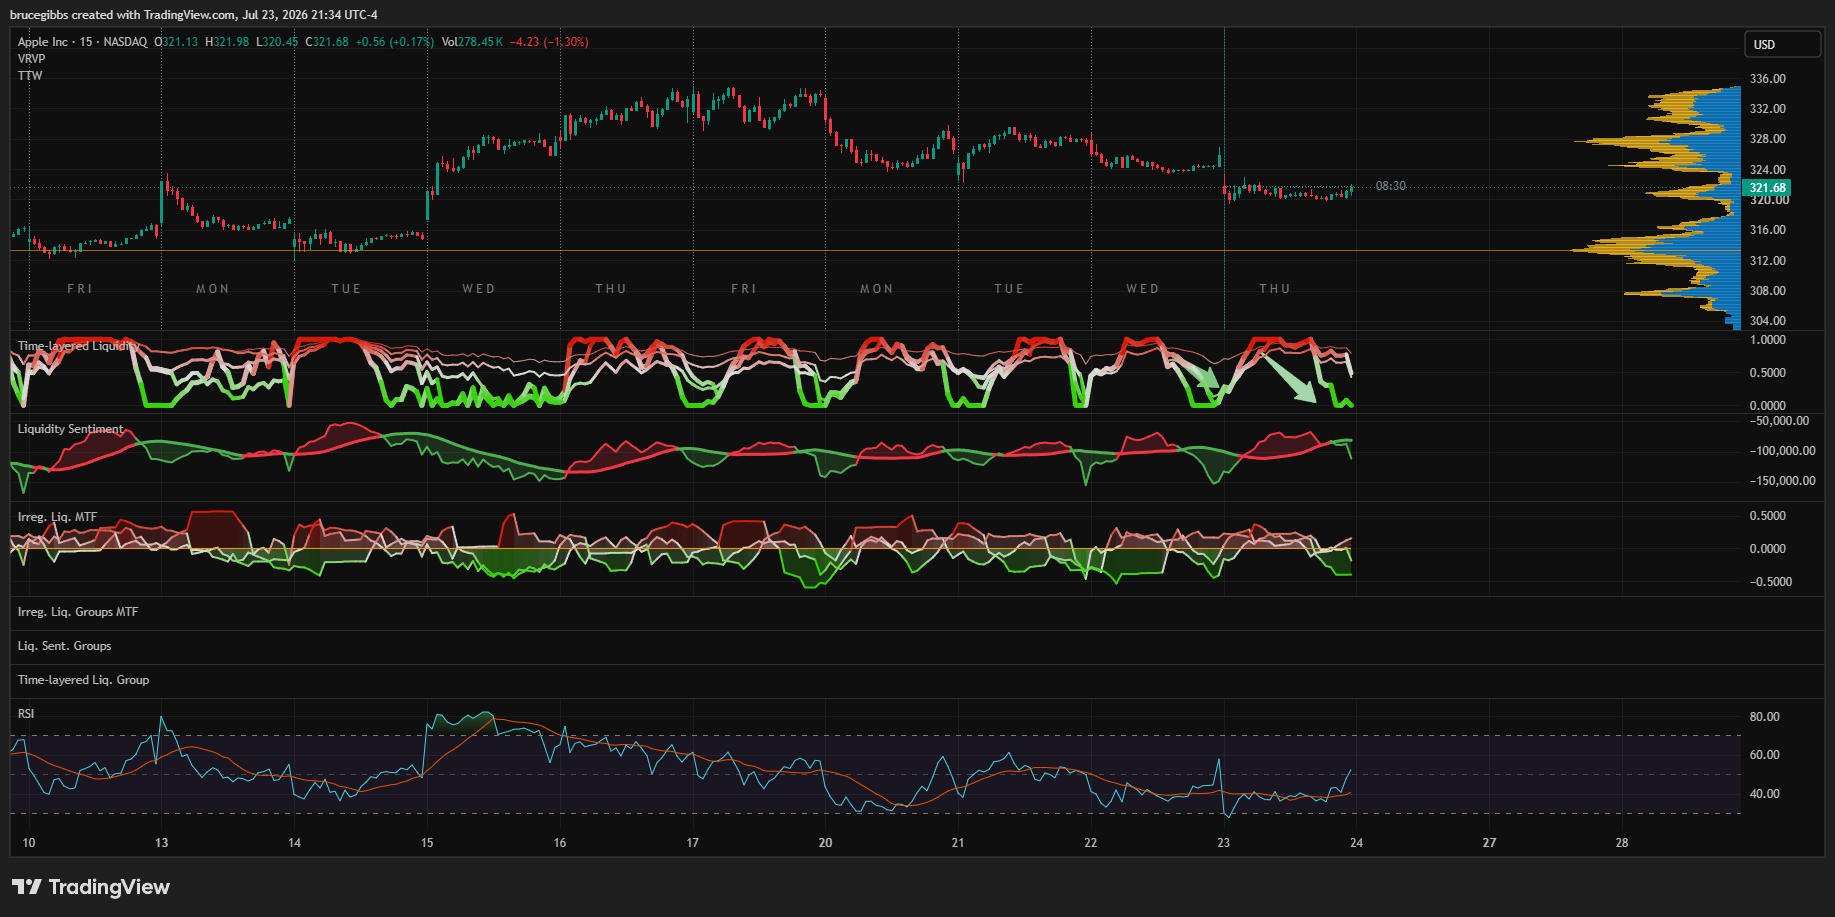Image resolution: width=1835 pixels, height=917 pixels.
Task: Click date 22 on the time axis
Action: (x=1091, y=843)
